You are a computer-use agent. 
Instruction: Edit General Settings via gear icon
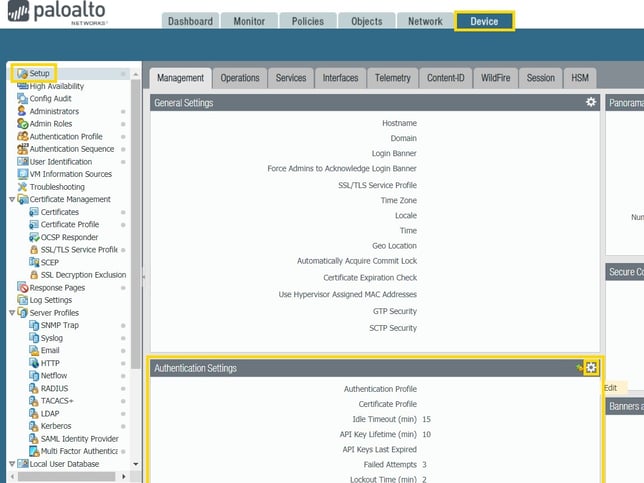tap(591, 102)
